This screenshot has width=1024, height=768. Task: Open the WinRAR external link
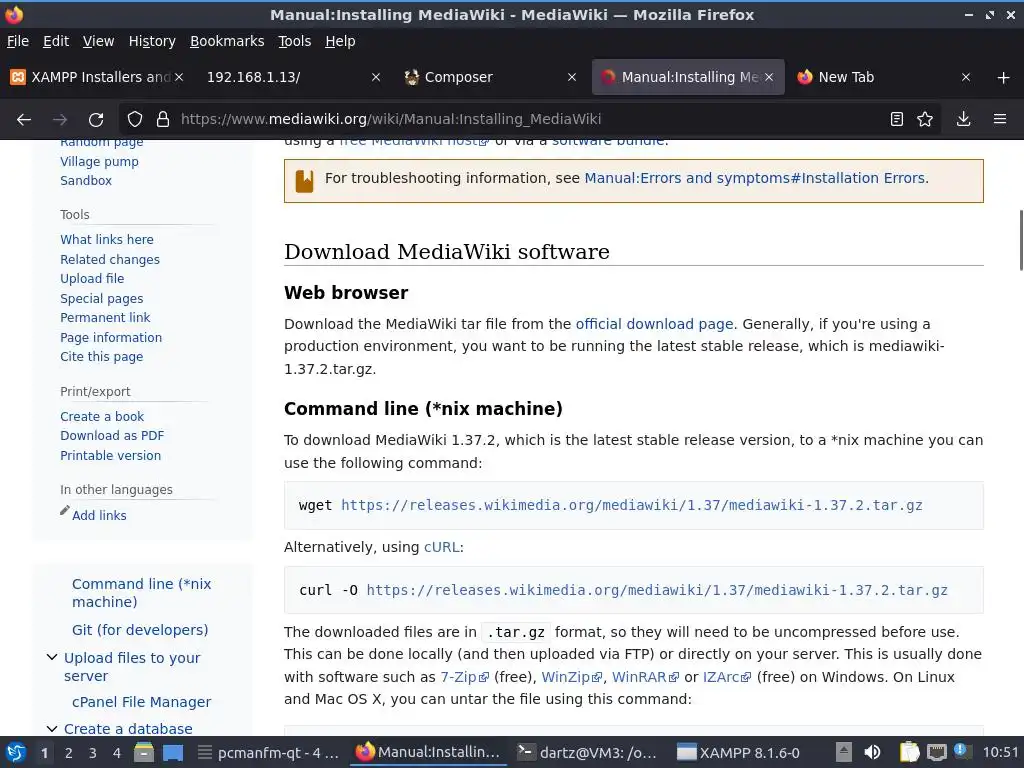point(645,677)
